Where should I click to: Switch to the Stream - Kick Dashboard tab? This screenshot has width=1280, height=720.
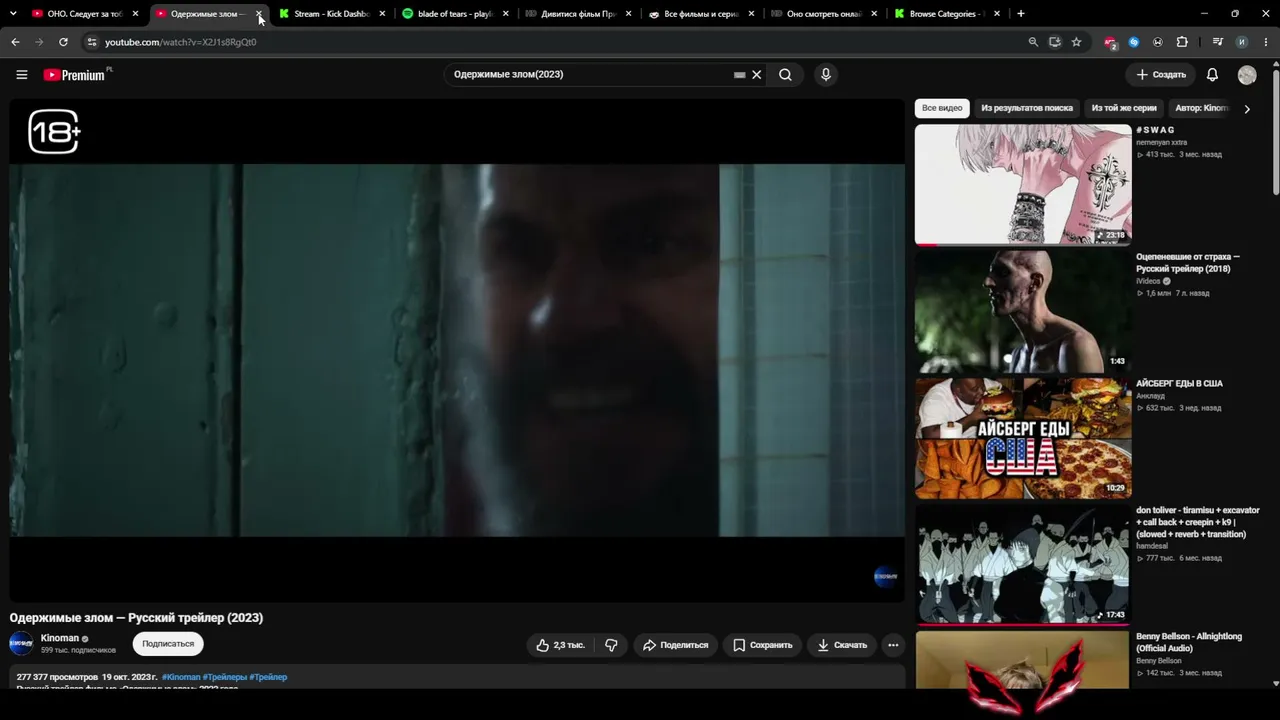tap(332, 14)
